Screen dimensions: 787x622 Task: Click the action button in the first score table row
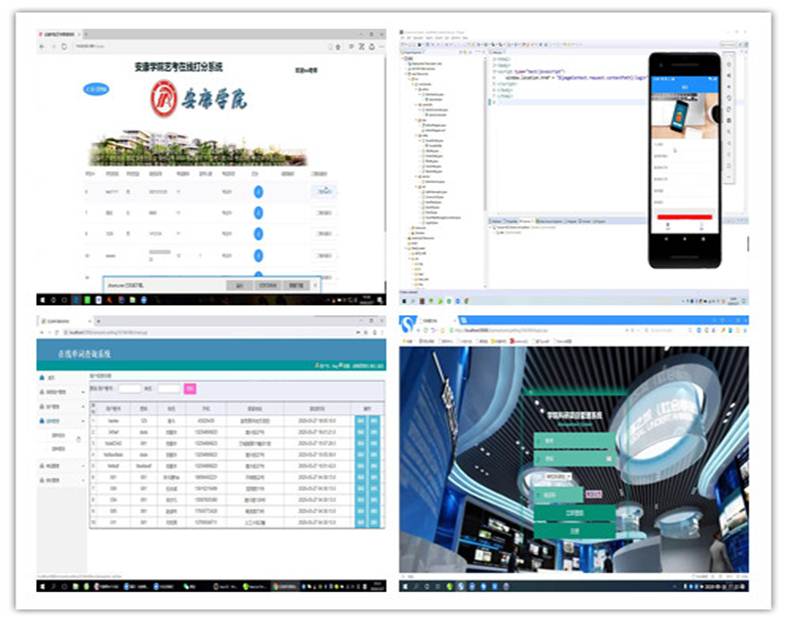click(x=325, y=190)
